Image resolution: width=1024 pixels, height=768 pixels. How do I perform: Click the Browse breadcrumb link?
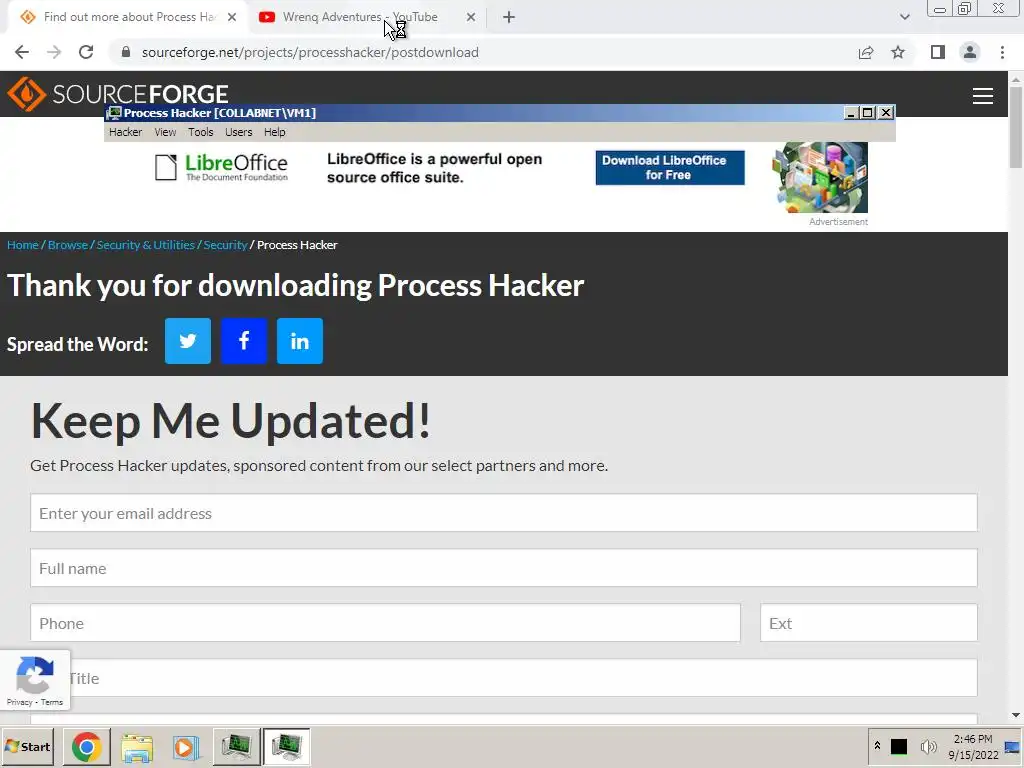click(x=68, y=245)
